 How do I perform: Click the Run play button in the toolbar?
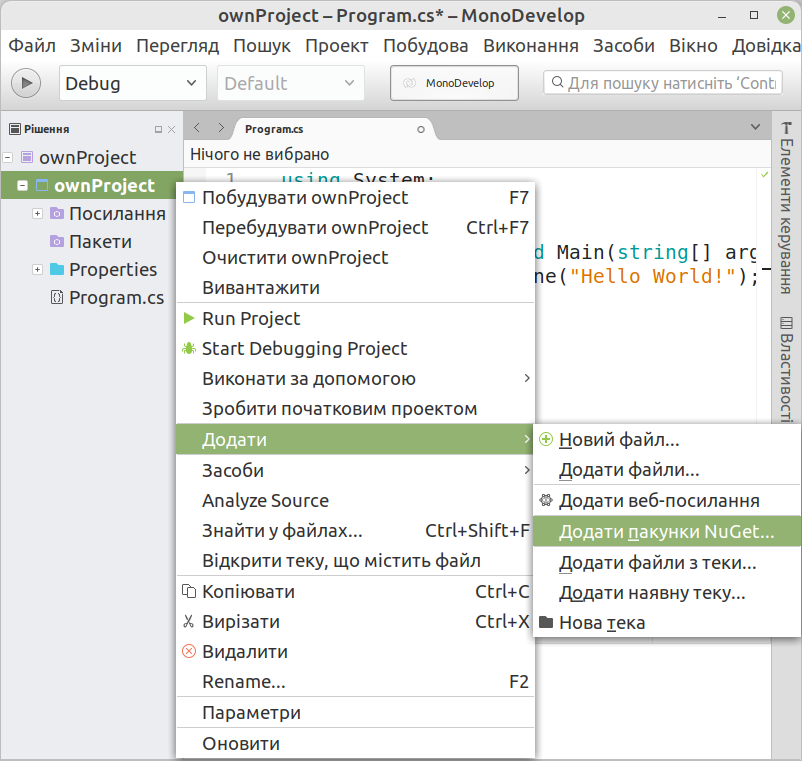pyautogui.click(x=26, y=83)
